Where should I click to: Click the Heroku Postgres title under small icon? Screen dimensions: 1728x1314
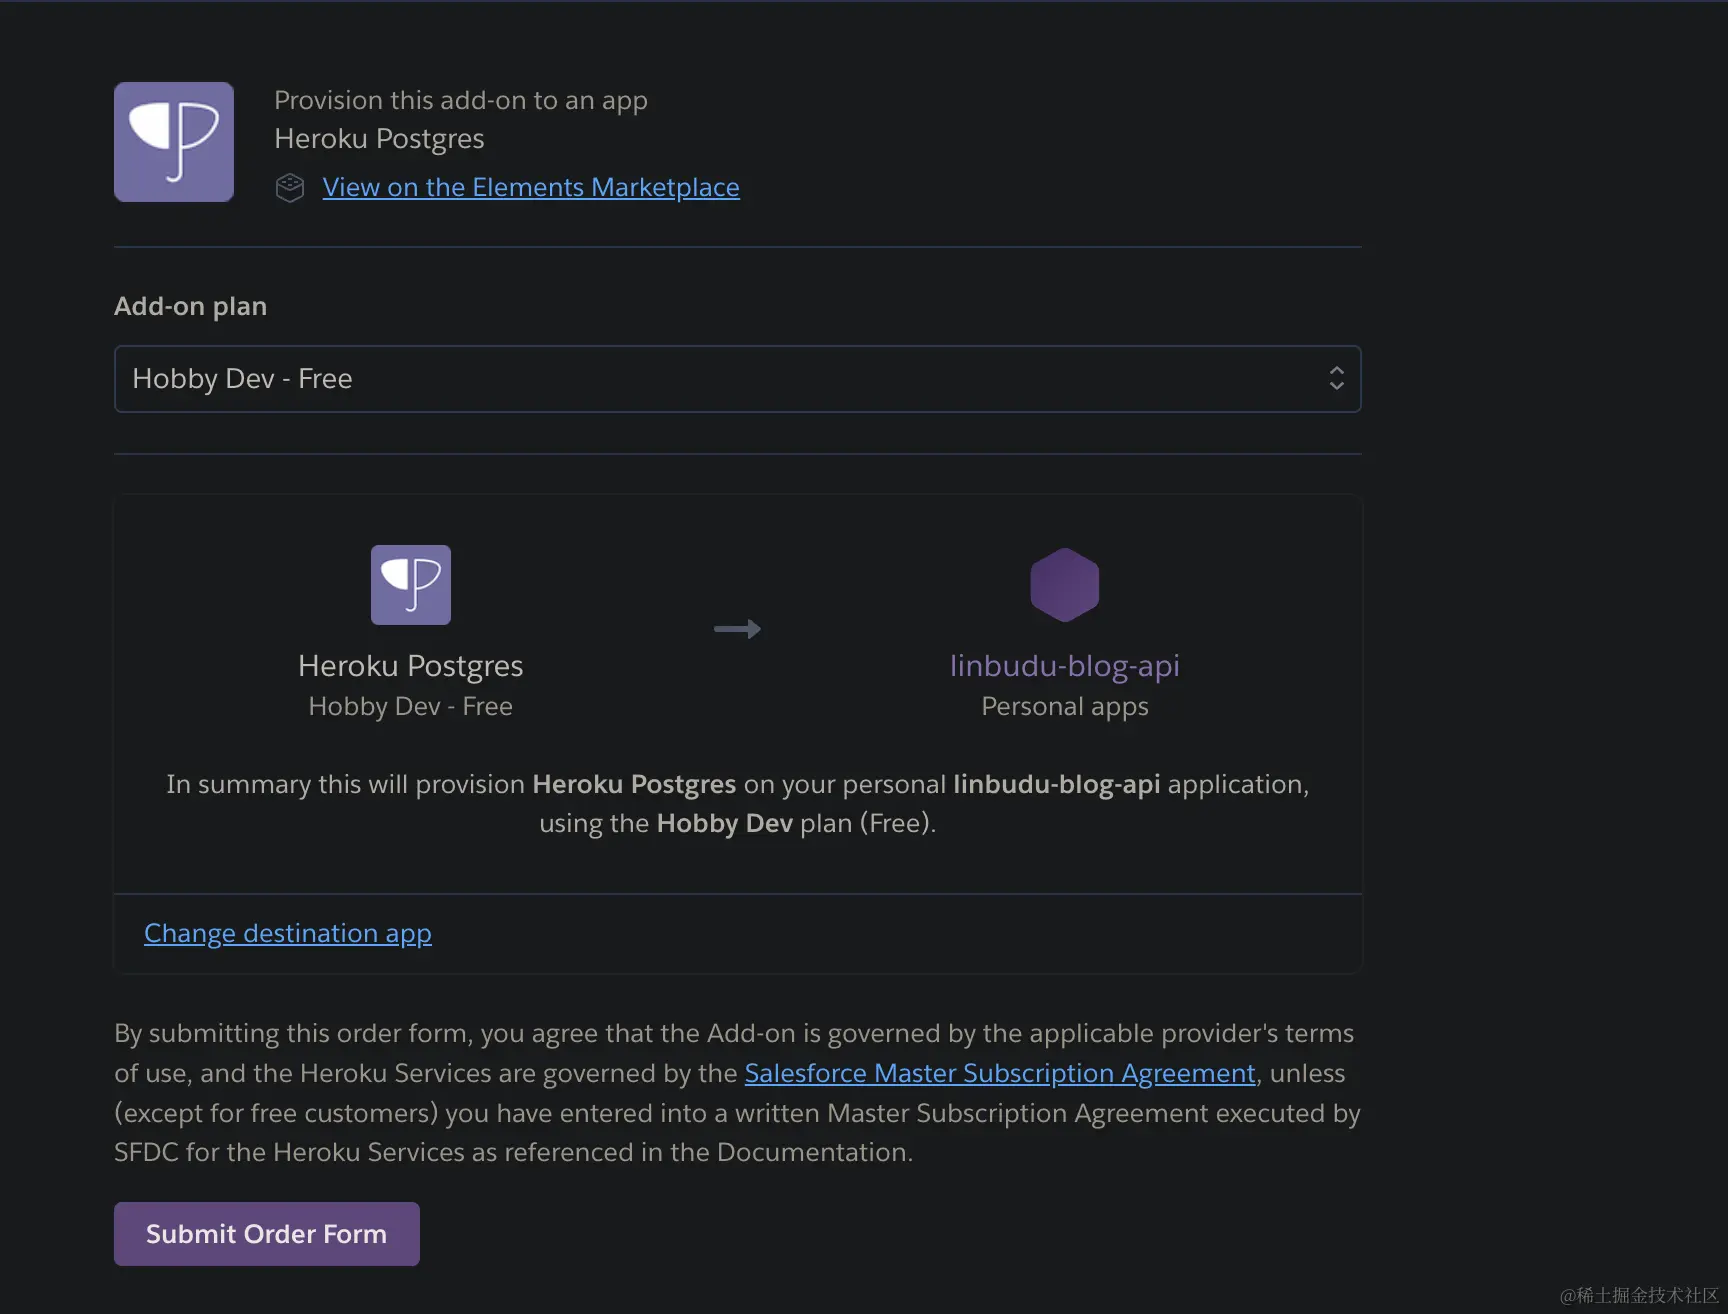pos(411,666)
